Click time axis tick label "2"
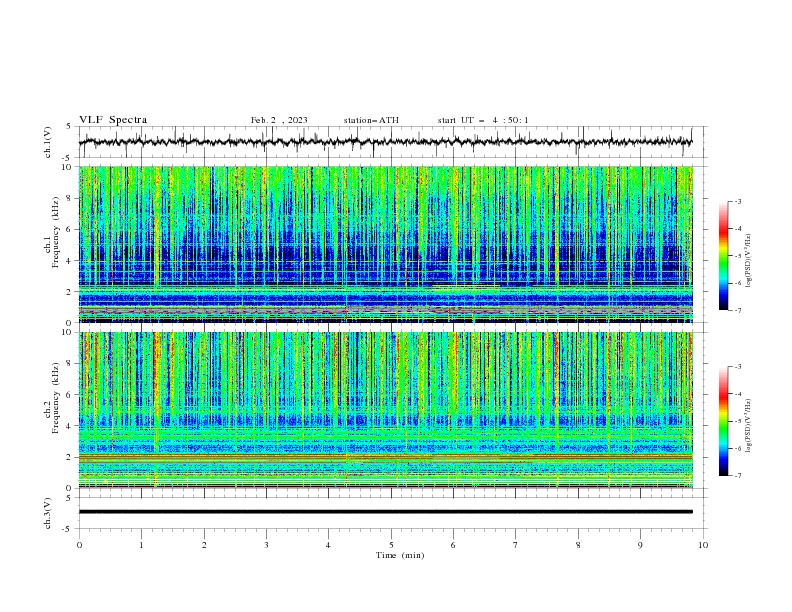The width and height of the screenshot is (792, 612). pyautogui.click(x=204, y=545)
